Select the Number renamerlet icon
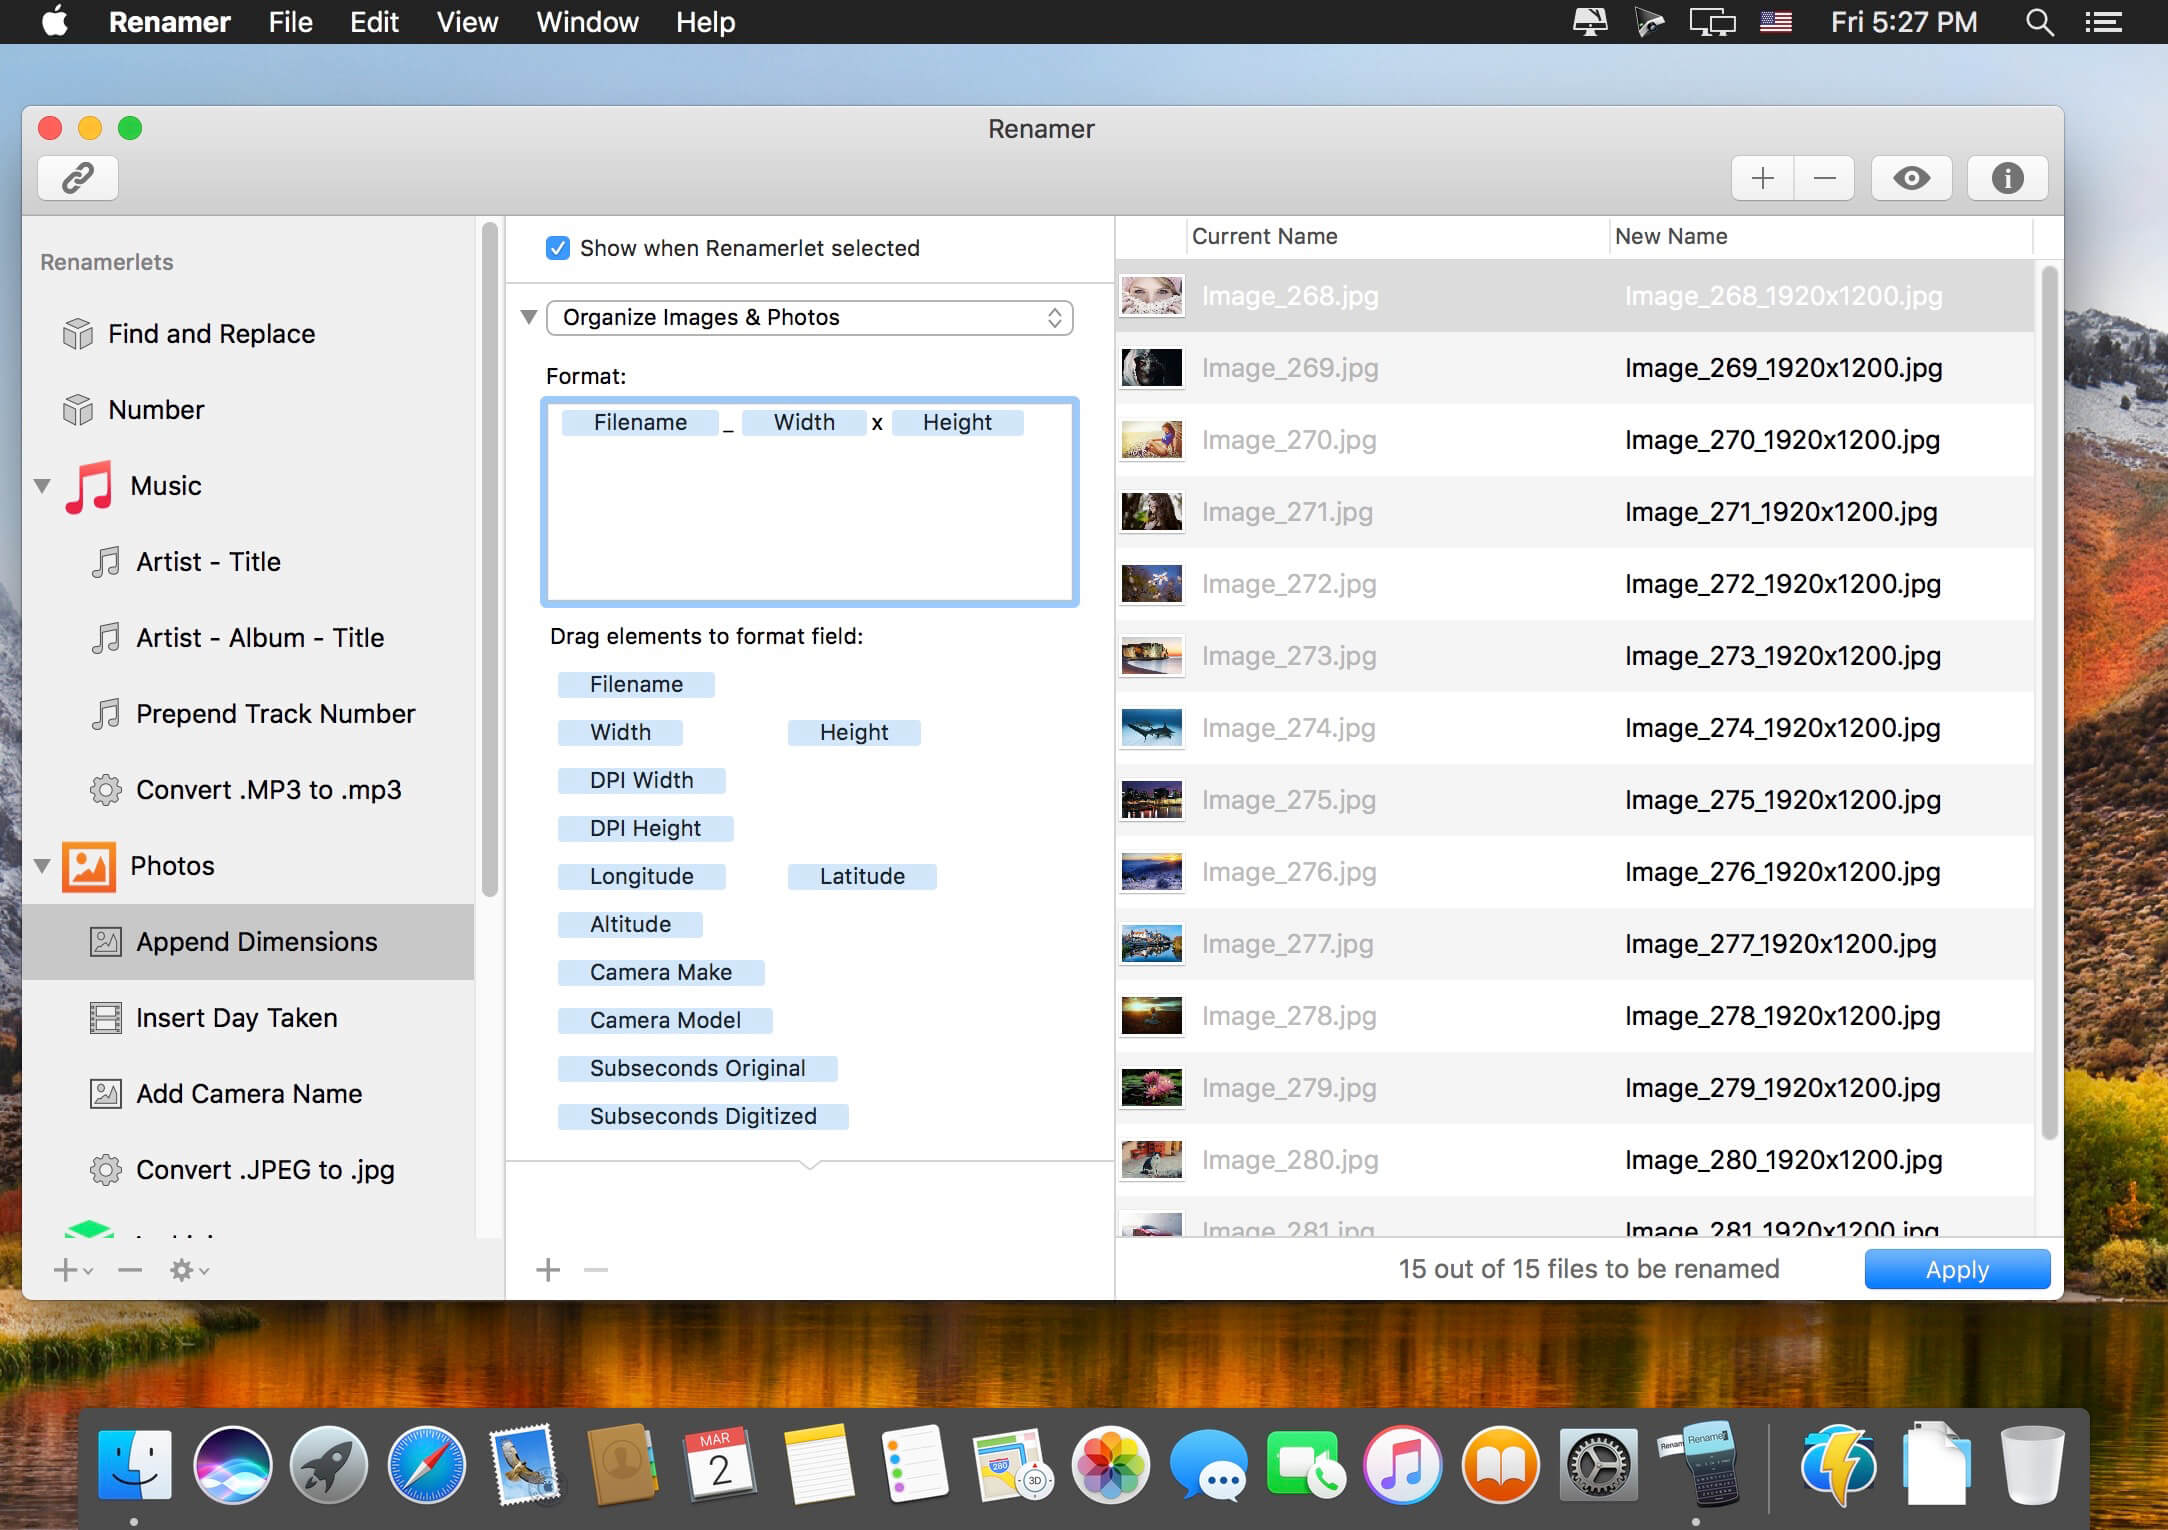Image resolution: width=2168 pixels, height=1530 pixels. tap(78, 409)
